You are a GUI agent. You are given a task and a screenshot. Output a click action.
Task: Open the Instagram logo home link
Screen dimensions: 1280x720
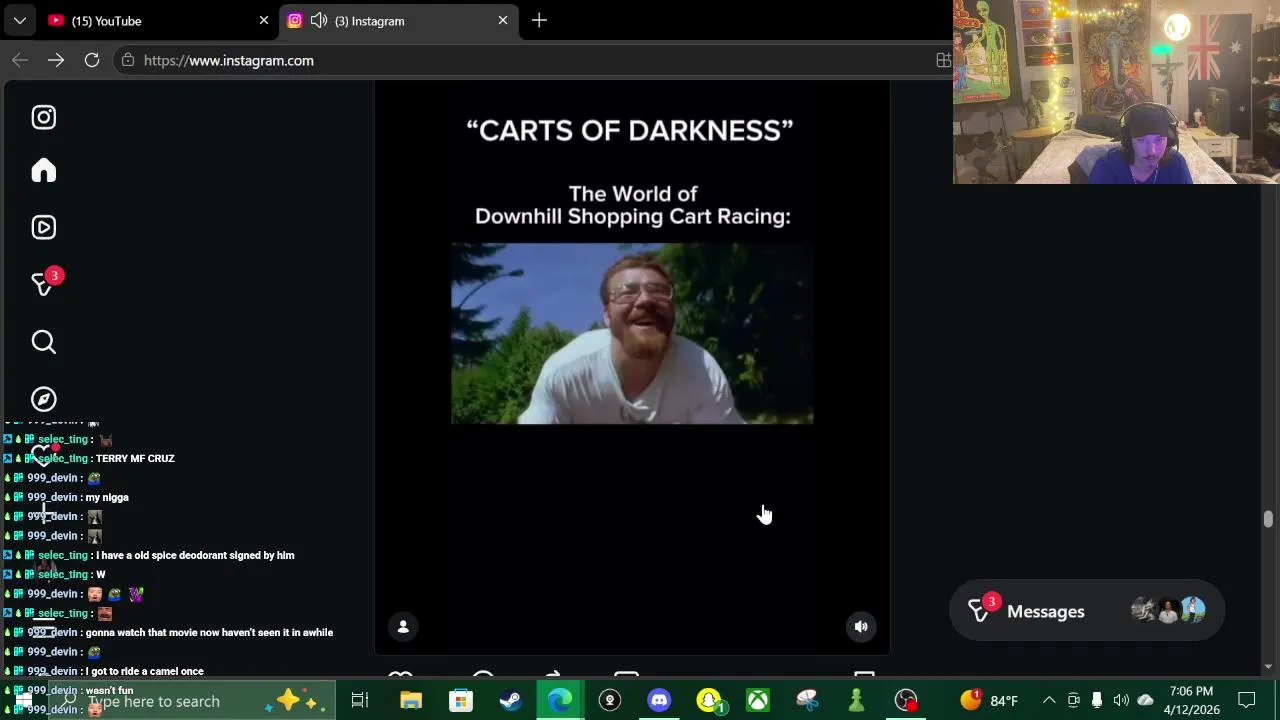[x=43, y=117]
